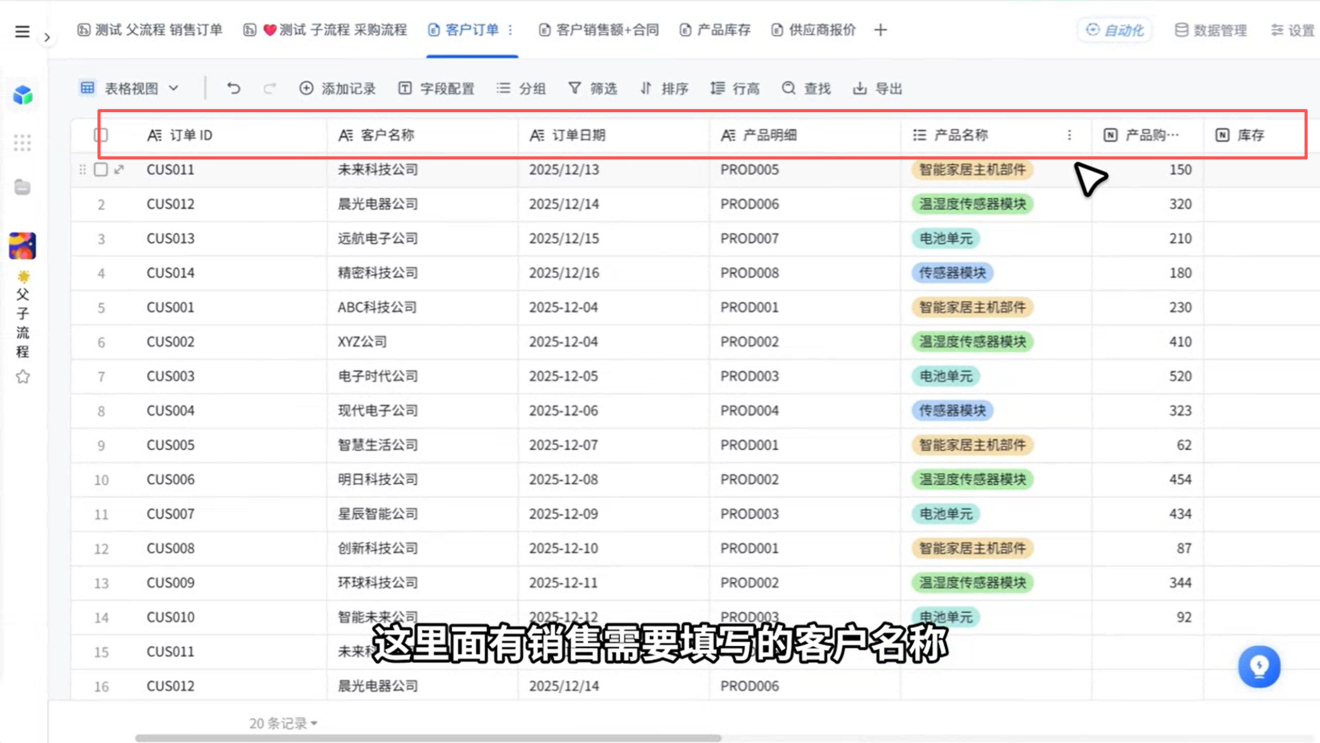1320x743 pixels.
Task: Select the 客户订单 tab
Action: pos(463,30)
